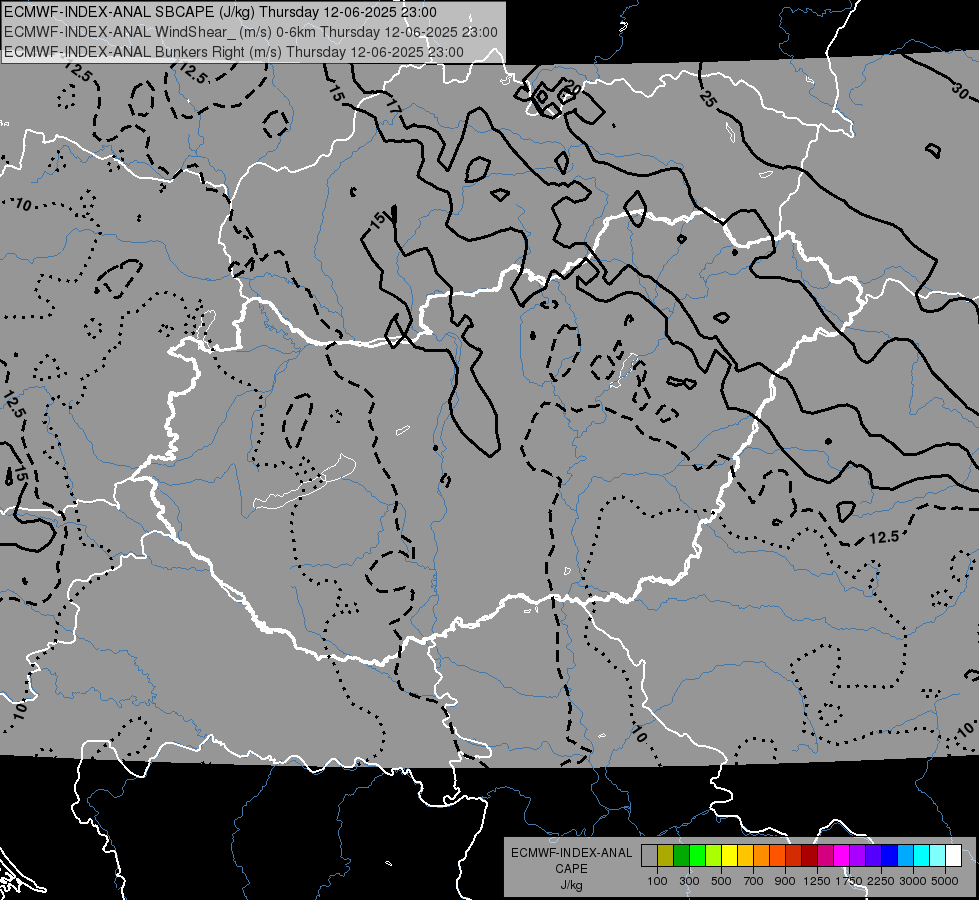
Task: Click the dark red swatch ending at 1250
Action: 809,856
